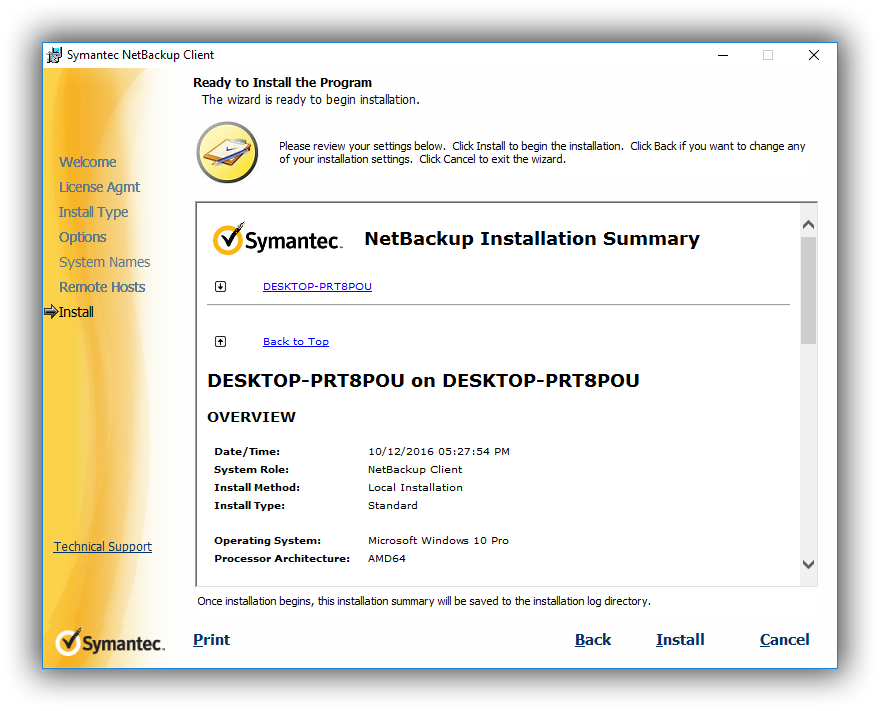The width and height of the screenshot is (880, 711).
Task: Select the current Install step label
Action: (x=76, y=312)
